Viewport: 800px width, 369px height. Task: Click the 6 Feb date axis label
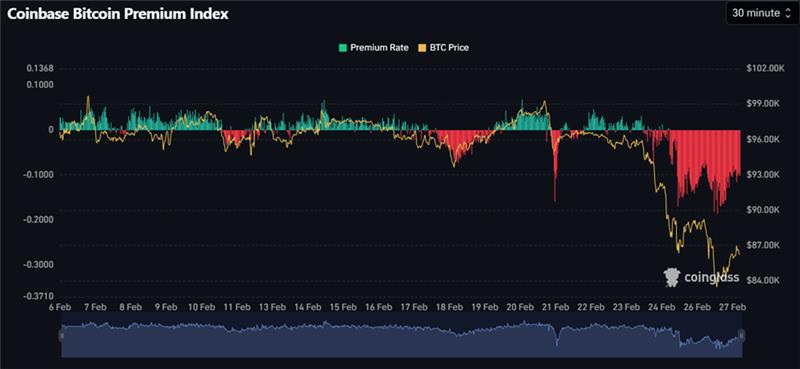coord(60,307)
